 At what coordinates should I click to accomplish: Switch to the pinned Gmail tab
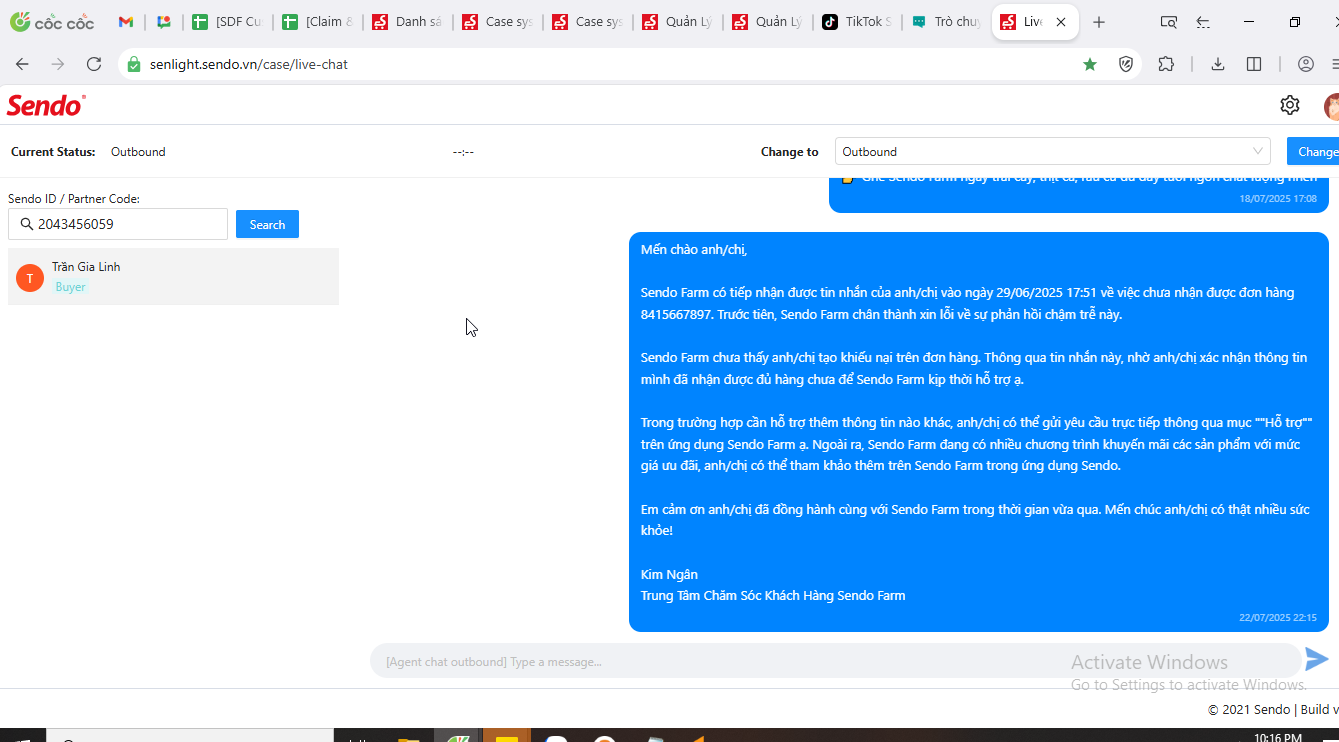coord(126,22)
